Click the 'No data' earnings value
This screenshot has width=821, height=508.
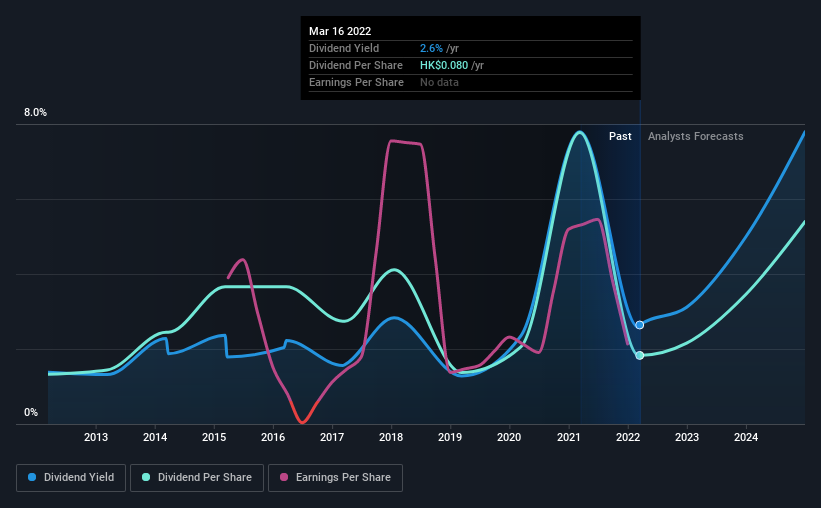pyautogui.click(x=439, y=82)
